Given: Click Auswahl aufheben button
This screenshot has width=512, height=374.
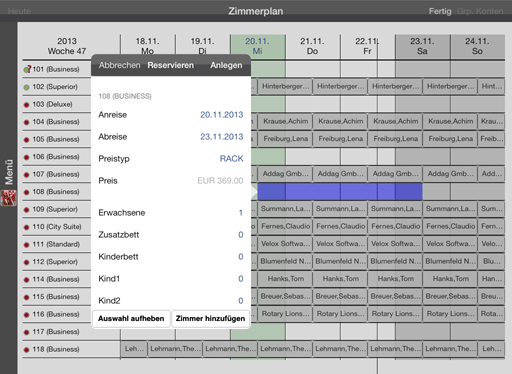Looking at the screenshot, I should [x=131, y=319].
